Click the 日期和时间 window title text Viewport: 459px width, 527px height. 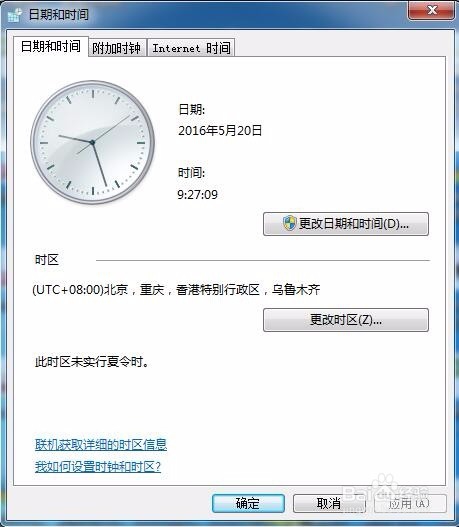59,14
